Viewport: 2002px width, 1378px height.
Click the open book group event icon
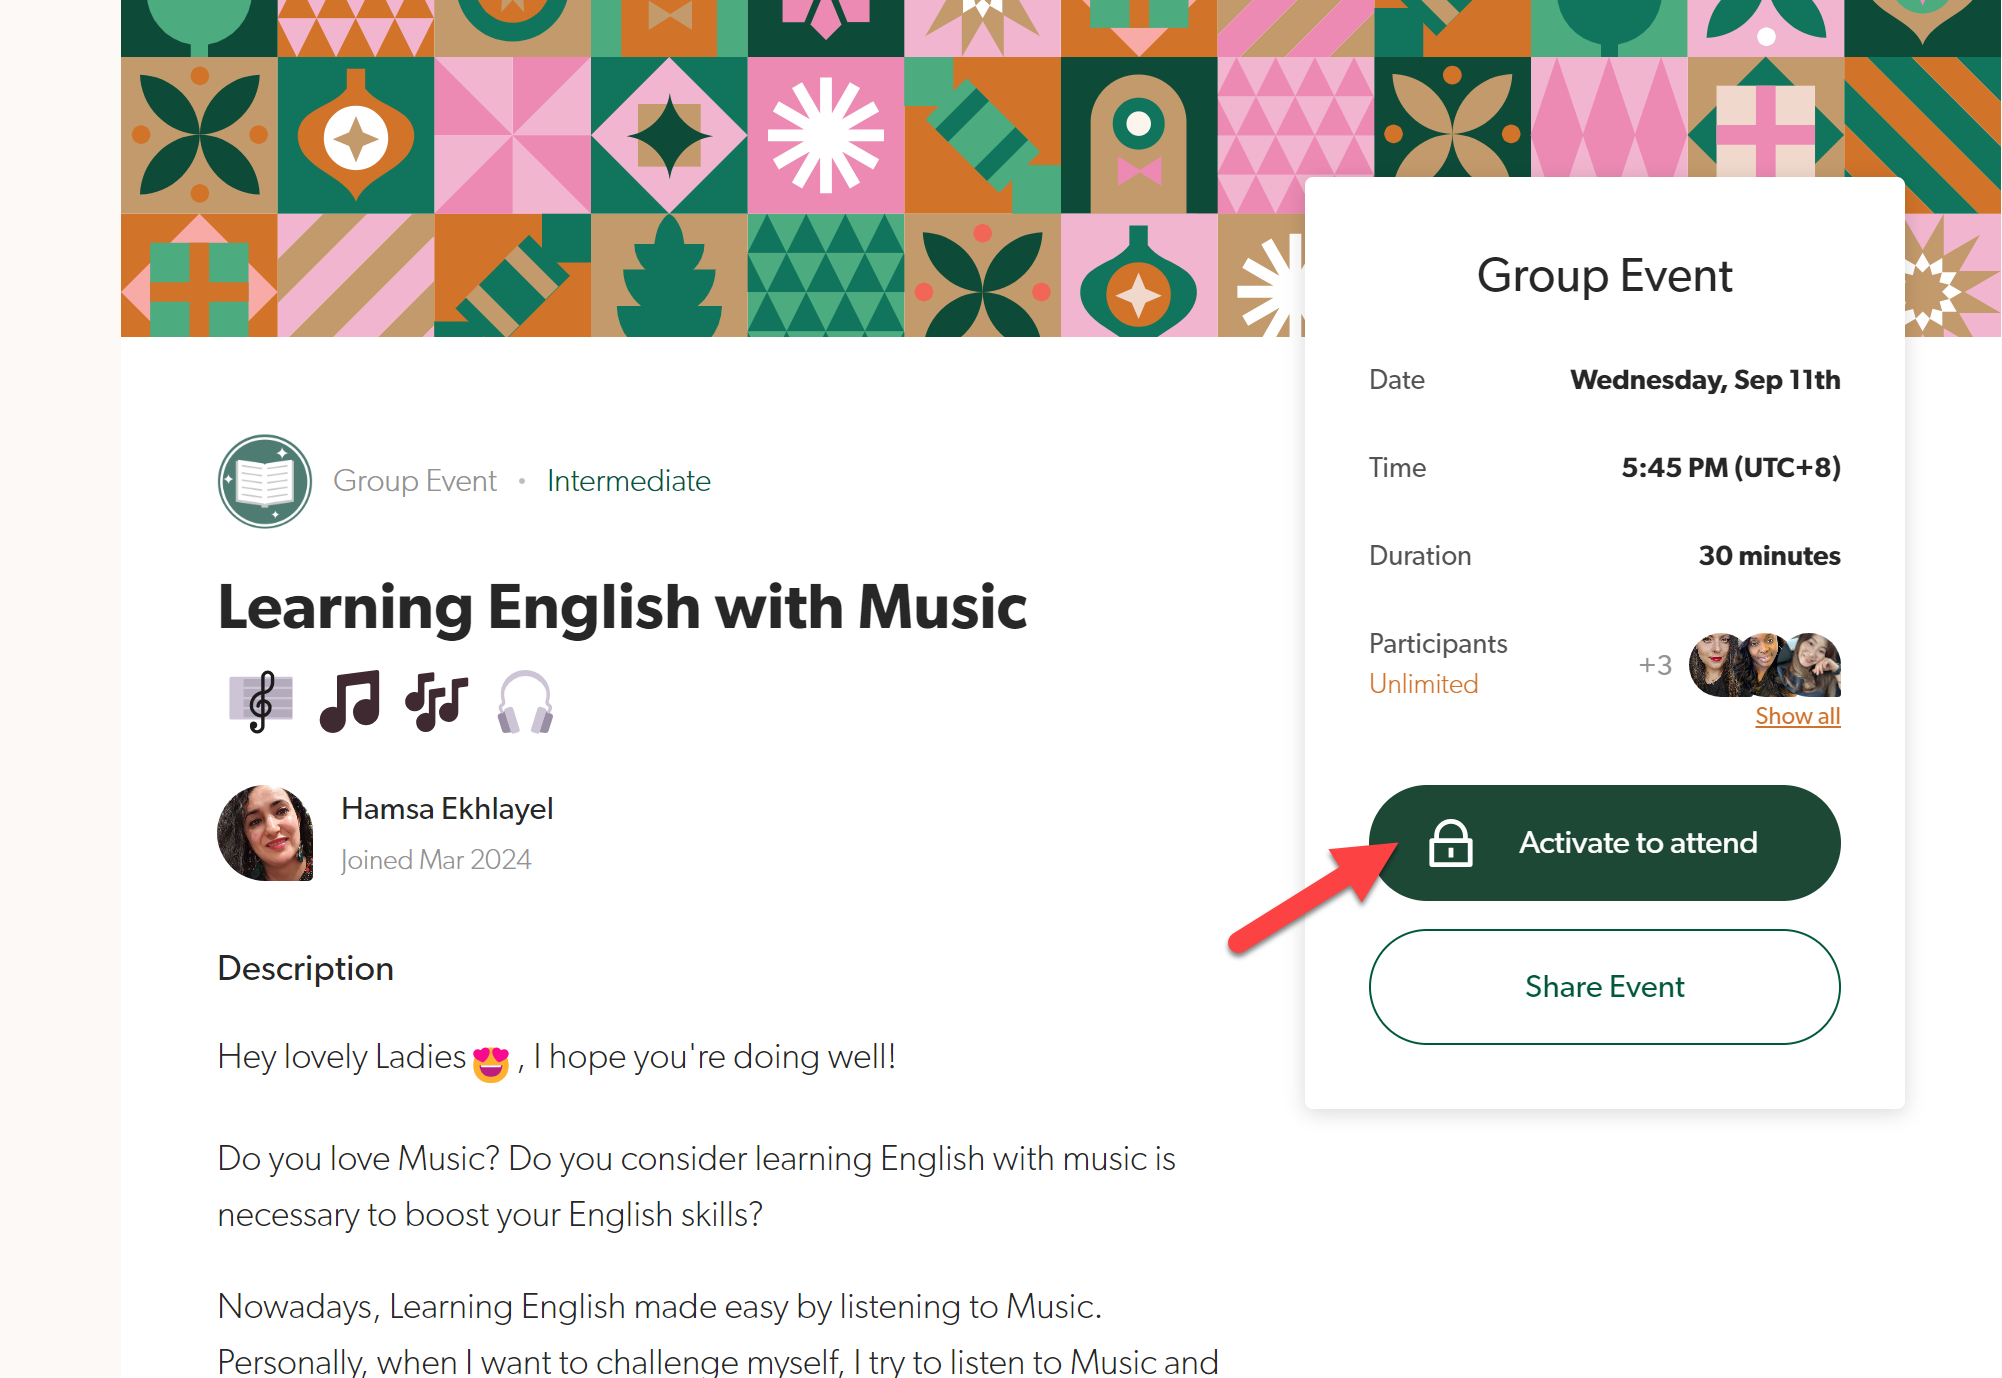click(265, 481)
